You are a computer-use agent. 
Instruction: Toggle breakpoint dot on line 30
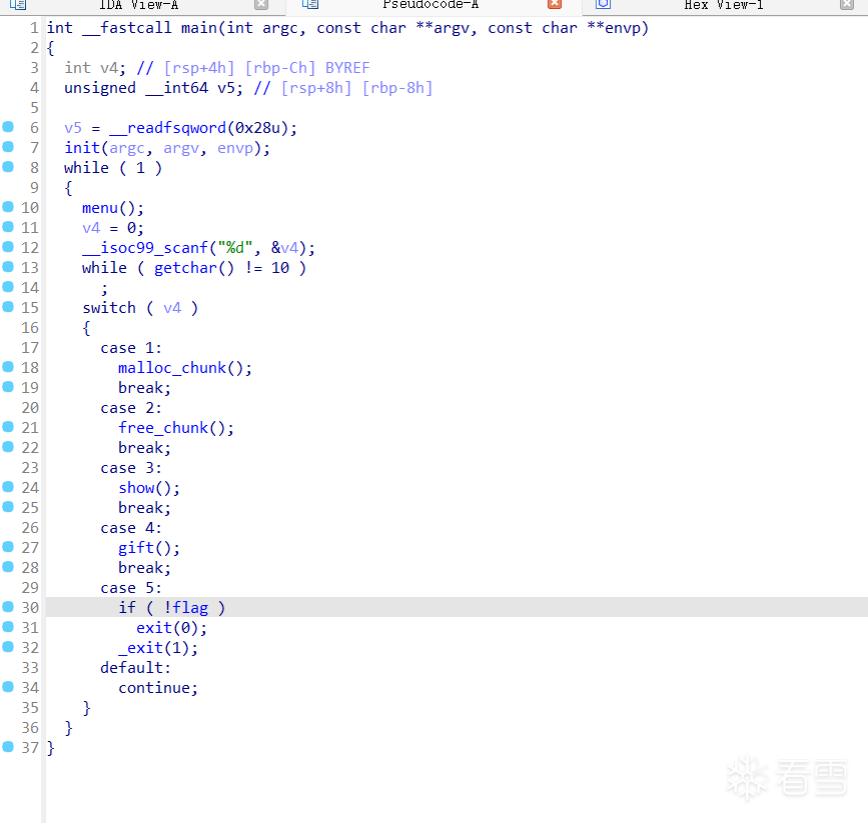8,607
